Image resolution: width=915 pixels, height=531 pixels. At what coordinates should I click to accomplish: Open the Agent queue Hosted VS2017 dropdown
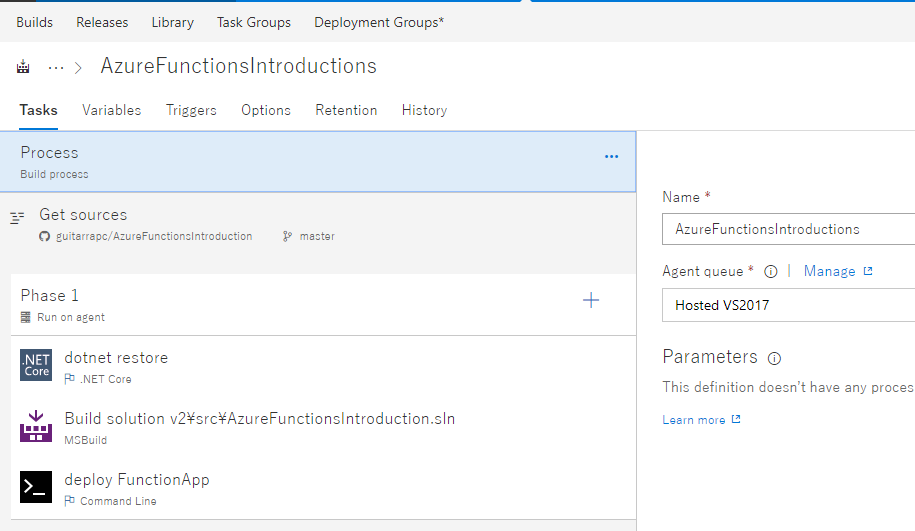pos(788,305)
